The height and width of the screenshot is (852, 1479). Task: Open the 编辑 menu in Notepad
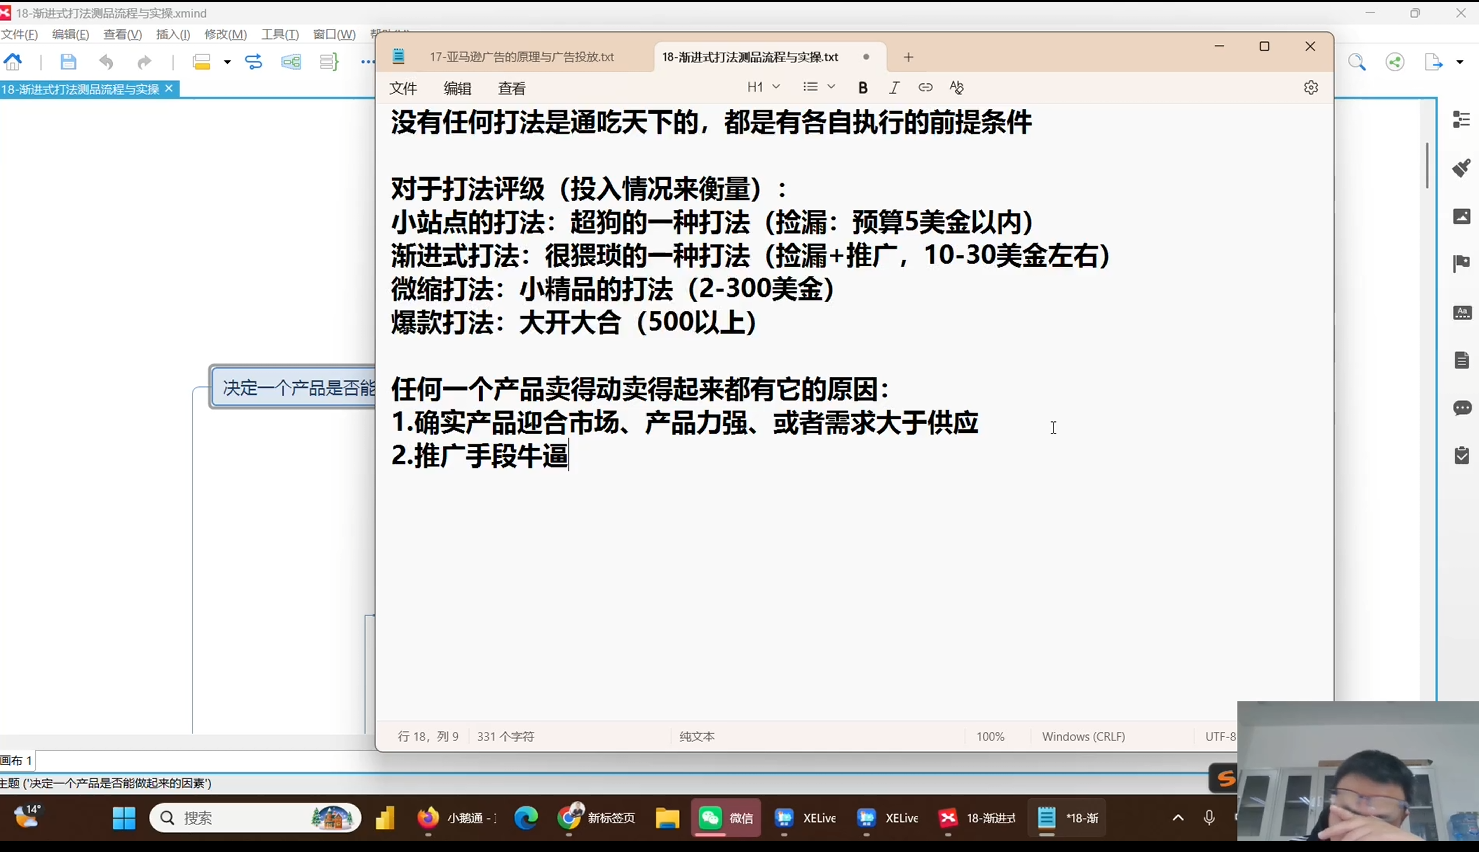457,89
